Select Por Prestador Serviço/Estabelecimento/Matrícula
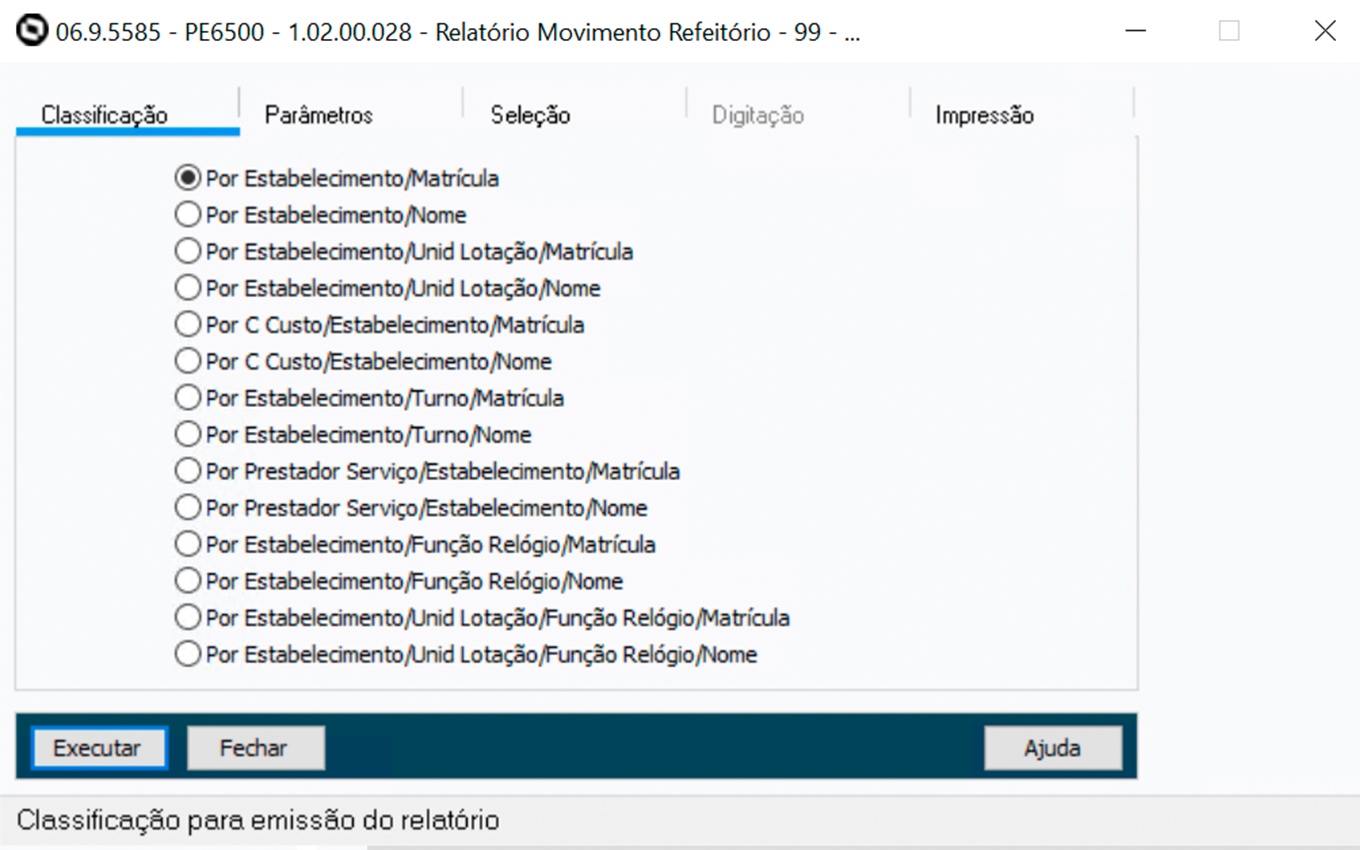Image resolution: width=1360 pixels, height=850 pixels. click(187, 471)
